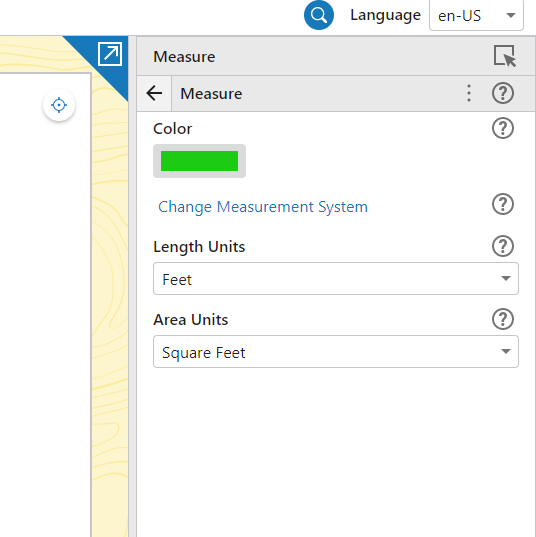Click the help icon beside Change Measurement System
This screenshot has height=537, width=536.
502,204
